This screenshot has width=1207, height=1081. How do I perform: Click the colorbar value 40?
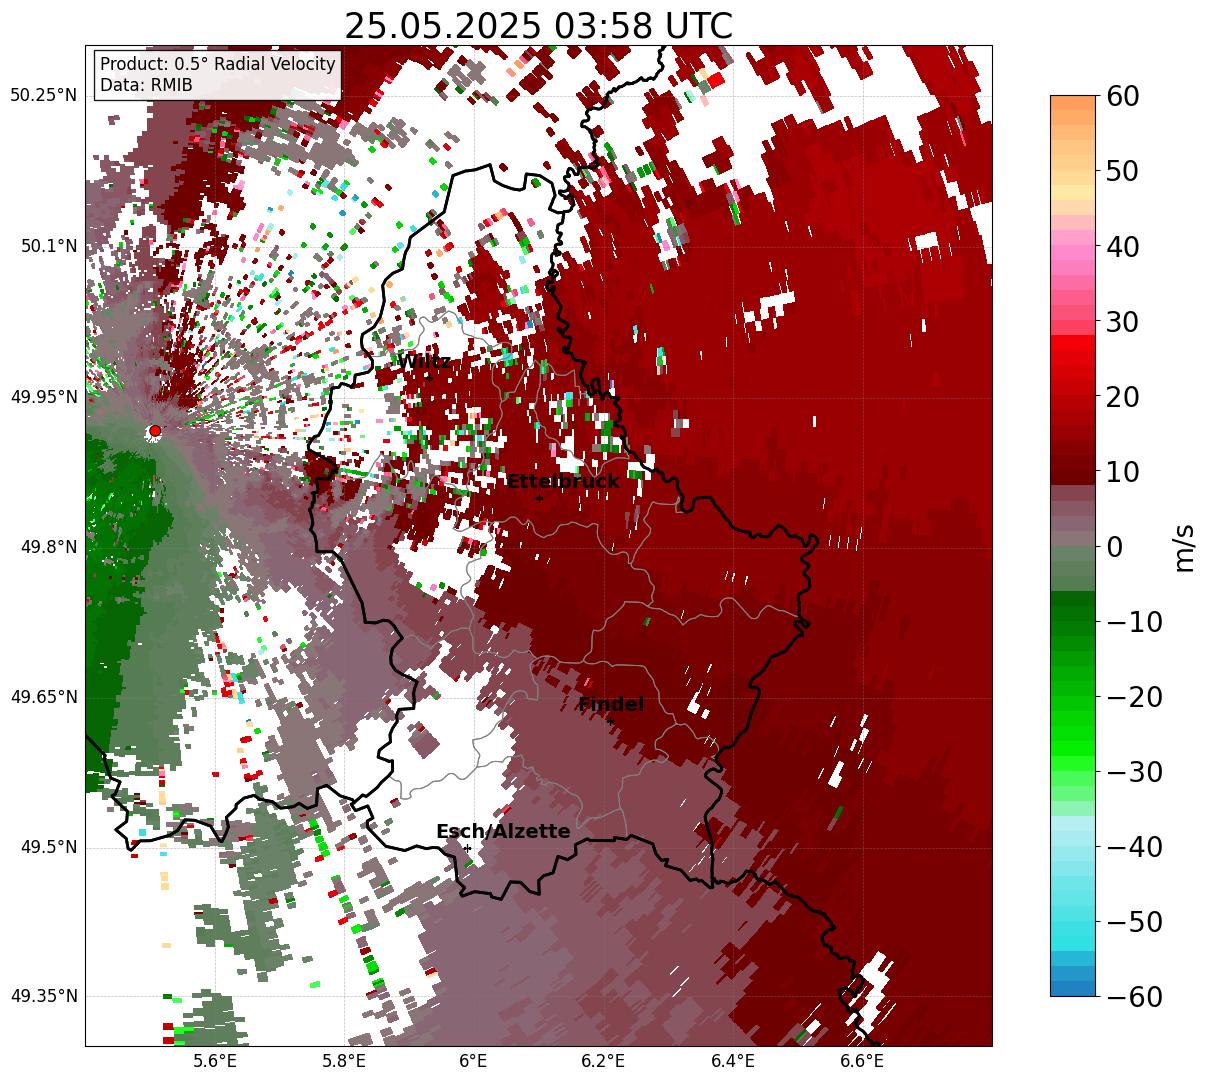[1122, 246]
